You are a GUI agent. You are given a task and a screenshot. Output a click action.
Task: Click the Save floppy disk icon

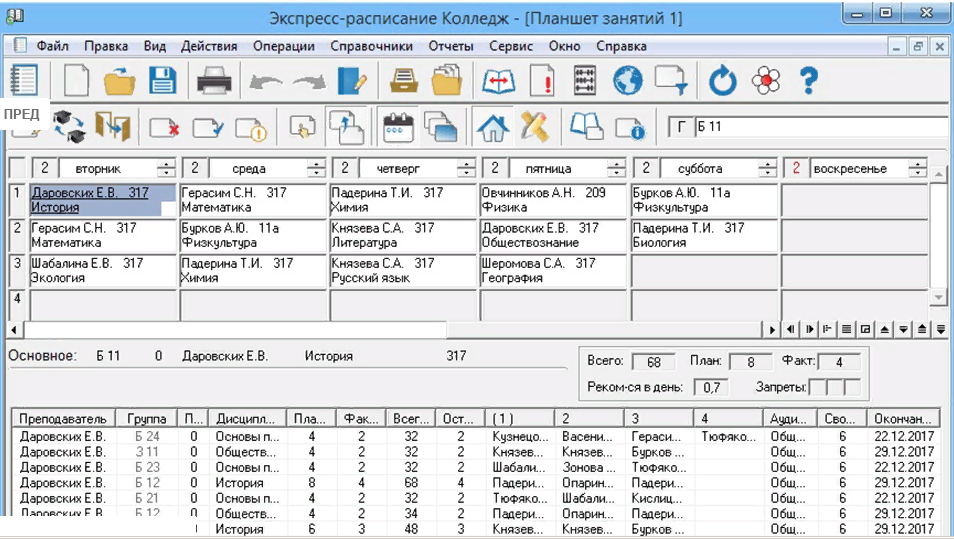tap(162, 80)
